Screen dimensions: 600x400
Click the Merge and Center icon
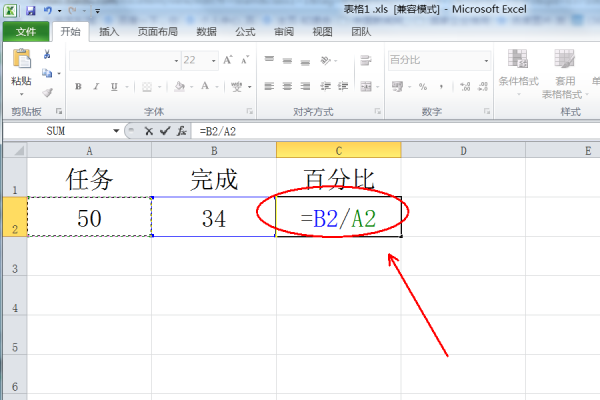coord(366,87)
